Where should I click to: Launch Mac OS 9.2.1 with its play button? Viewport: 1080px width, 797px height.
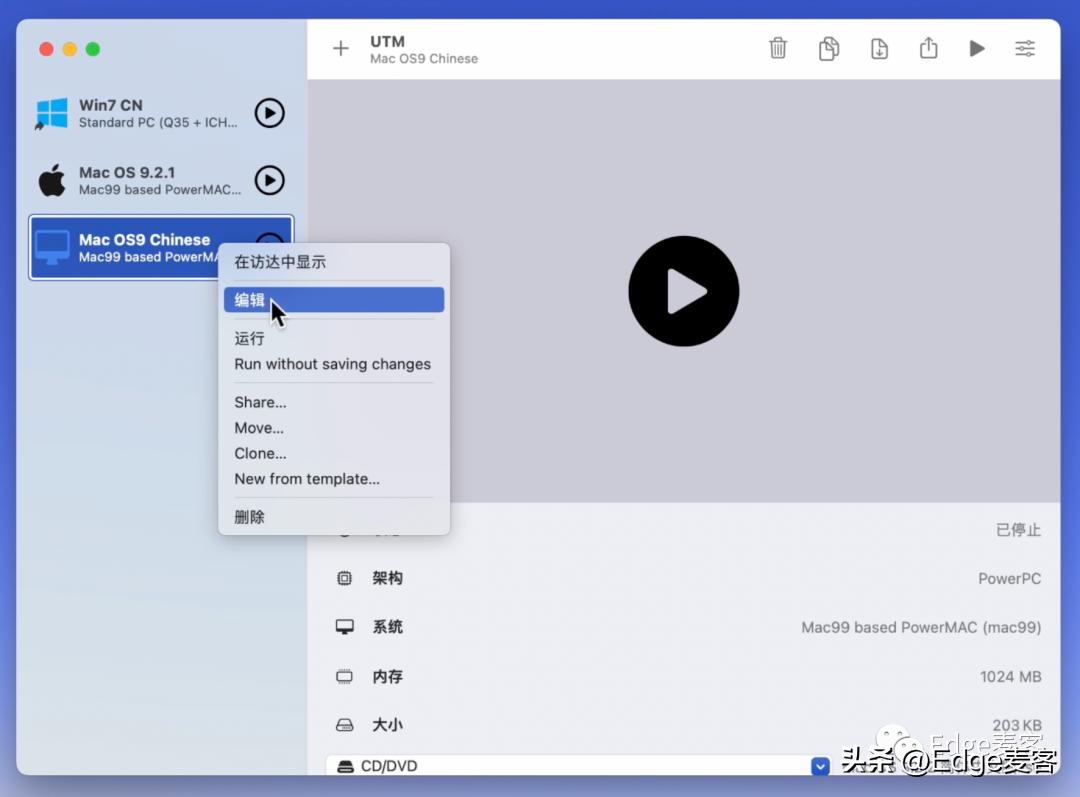pyautogui.click(x=269, y=180)
